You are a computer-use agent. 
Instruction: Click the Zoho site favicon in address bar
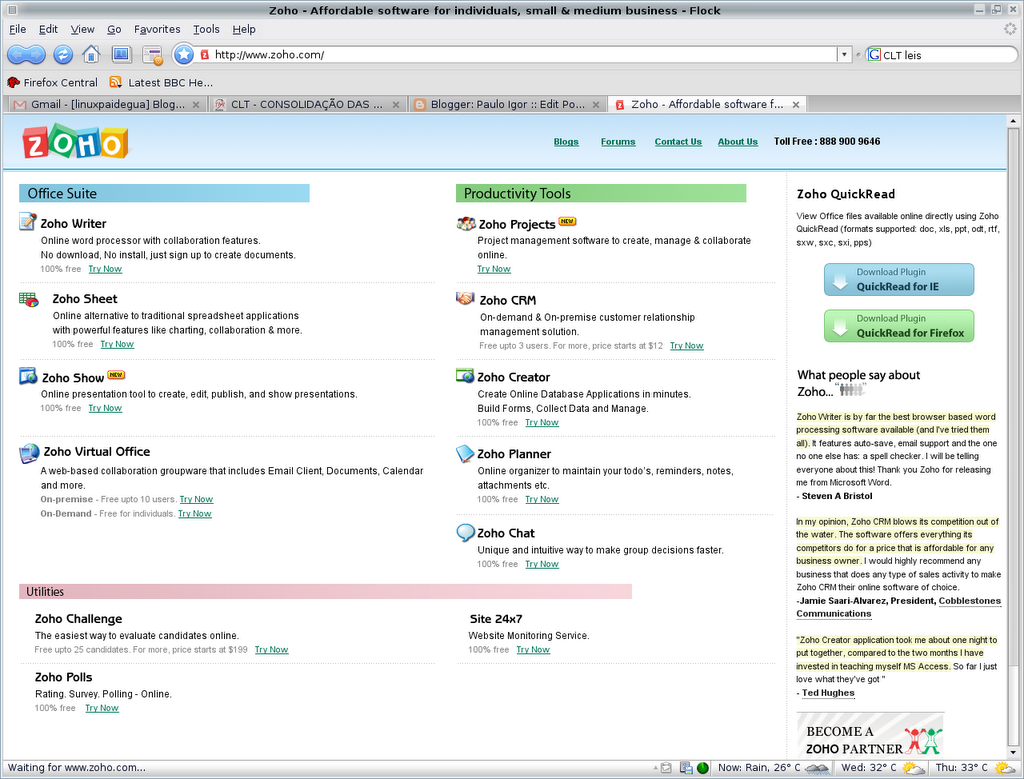click(x=204, y=55)
